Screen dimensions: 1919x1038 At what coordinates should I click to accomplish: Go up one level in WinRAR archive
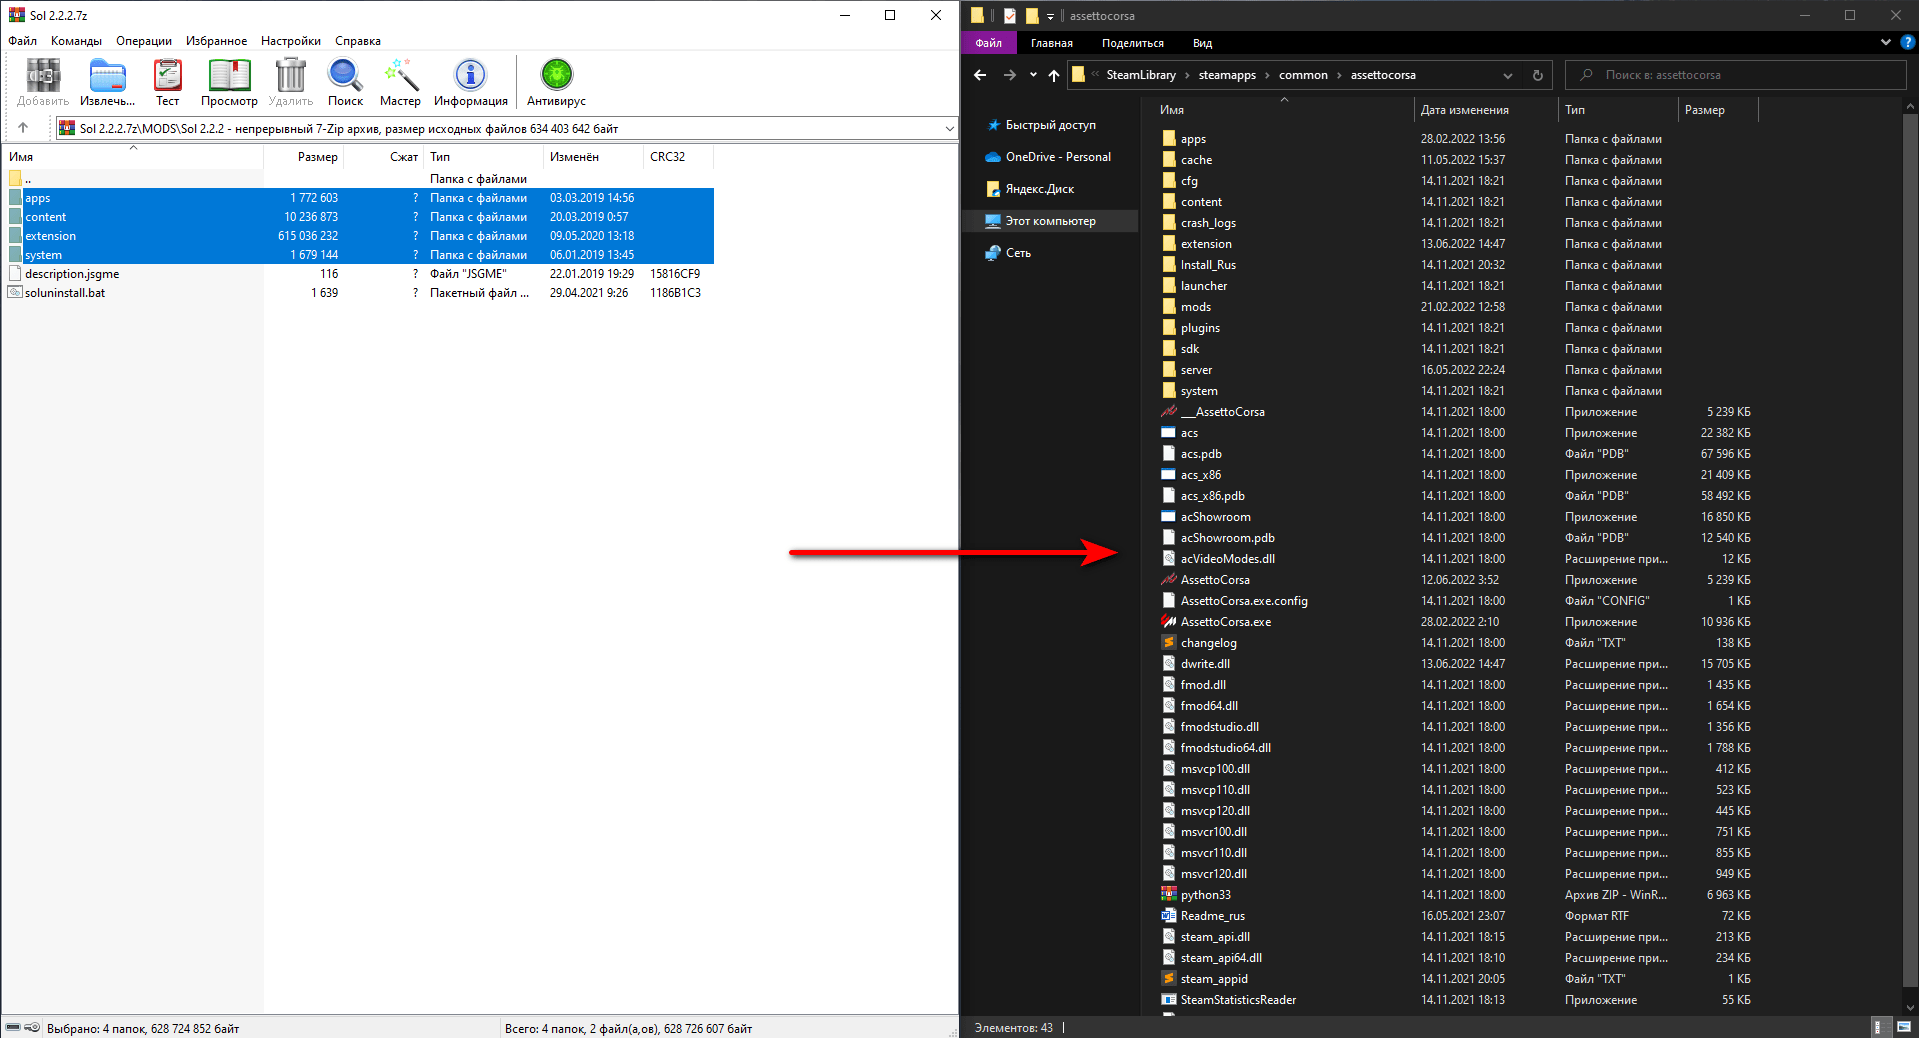coord(23,128)
